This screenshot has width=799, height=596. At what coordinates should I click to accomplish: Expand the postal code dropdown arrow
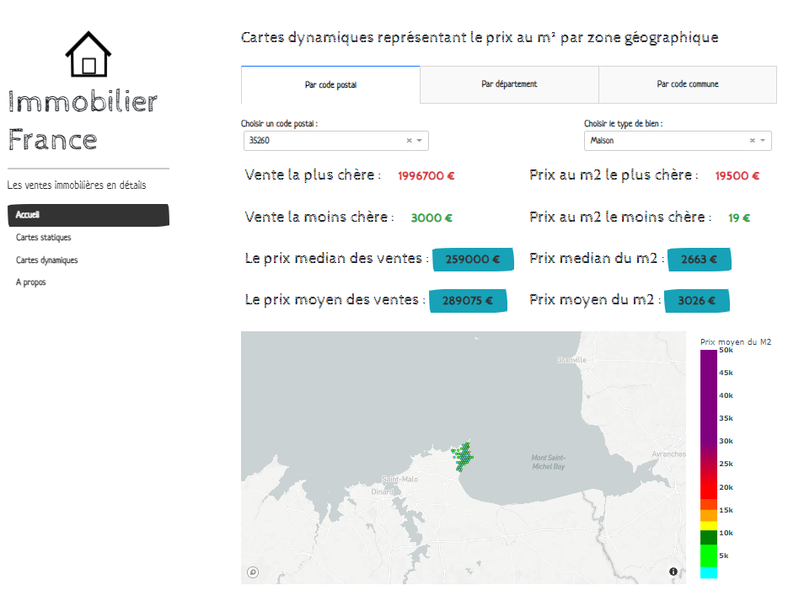coord(419,141)
